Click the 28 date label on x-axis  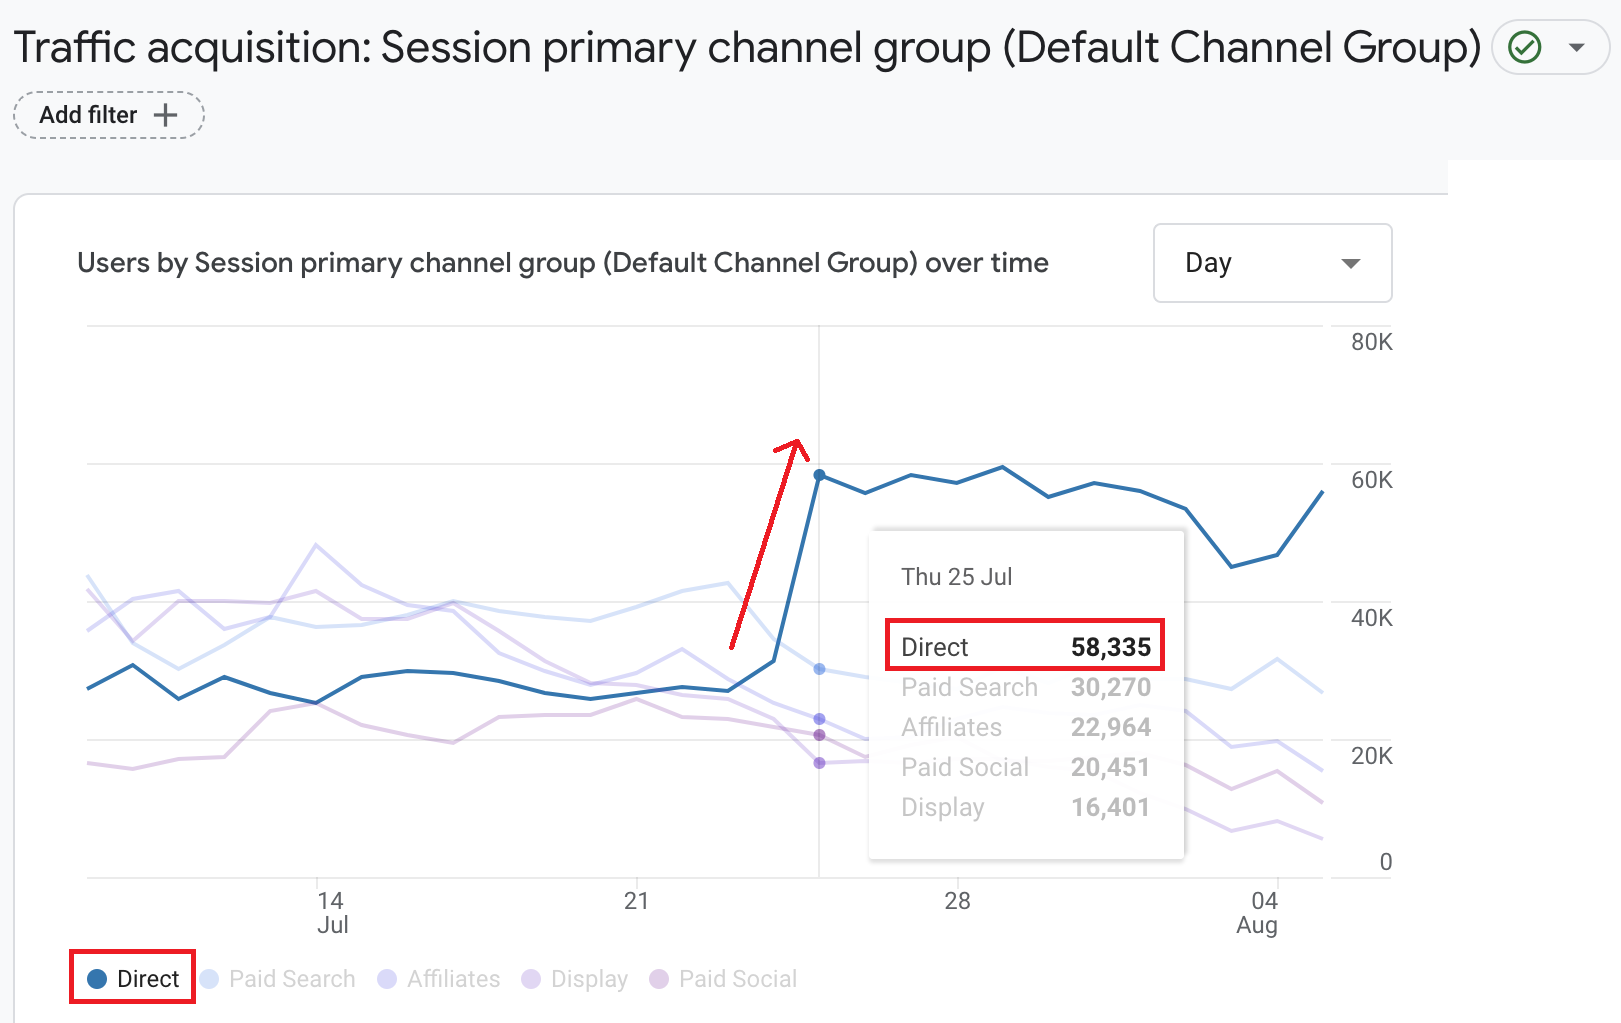(957, 901)
